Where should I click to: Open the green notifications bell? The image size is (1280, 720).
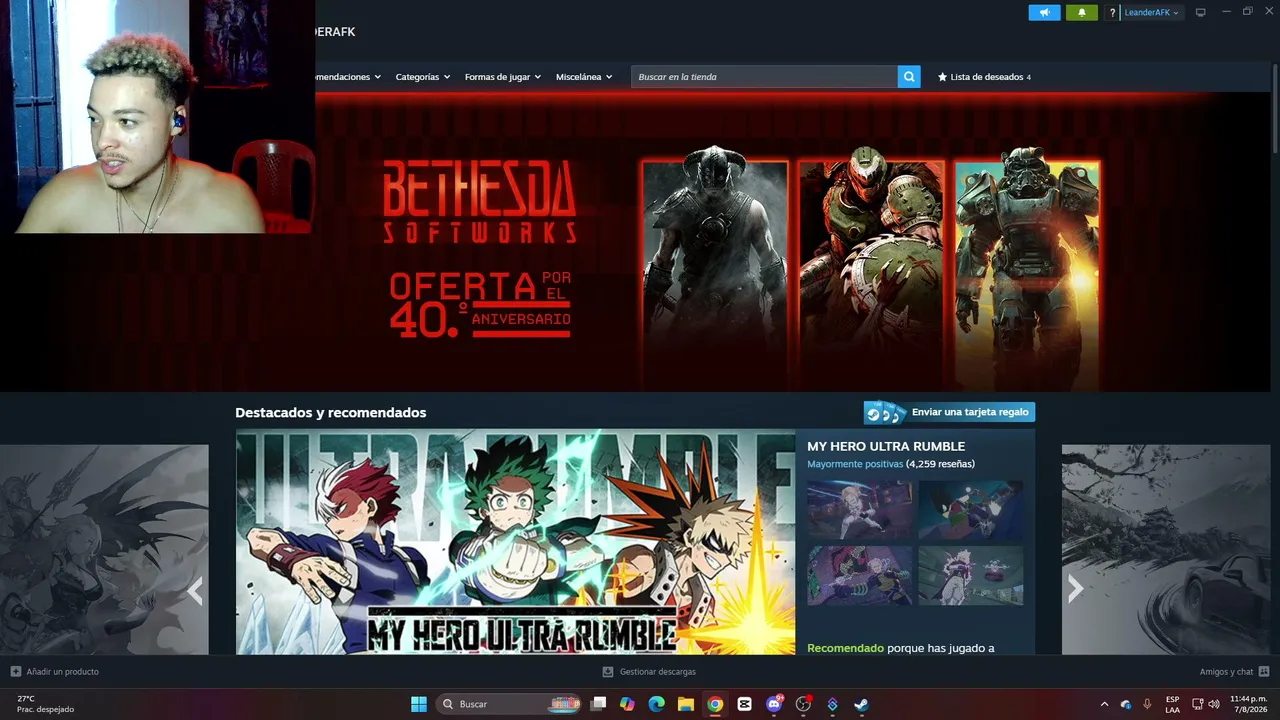click(x=1081, y=13)
